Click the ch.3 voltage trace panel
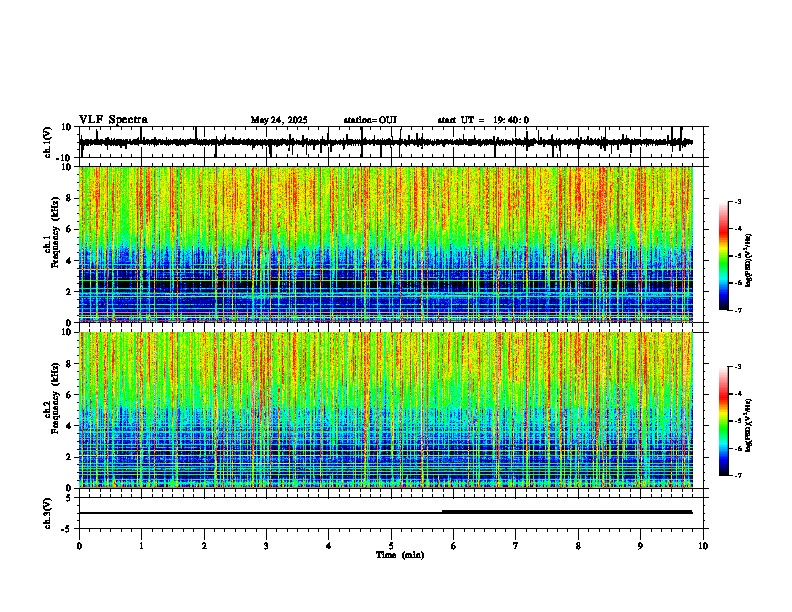 391,513
